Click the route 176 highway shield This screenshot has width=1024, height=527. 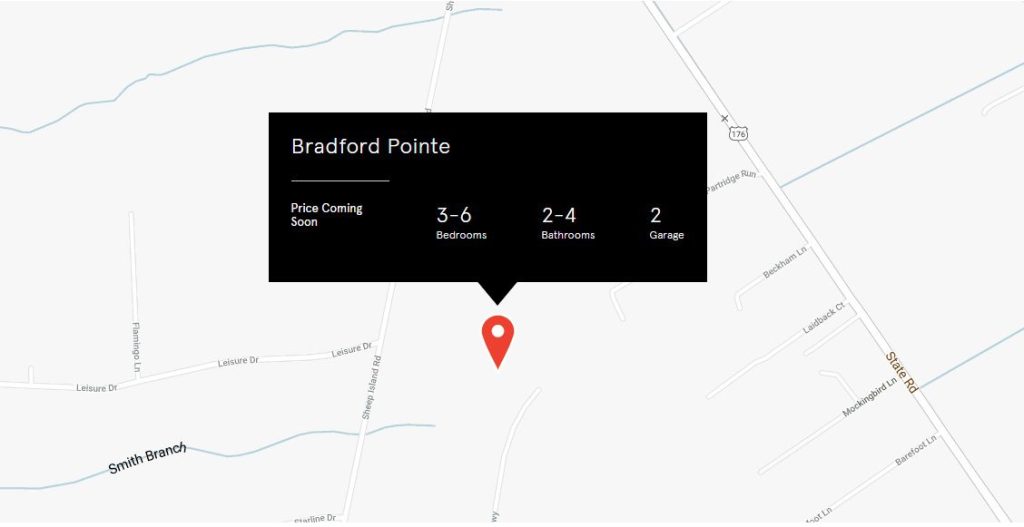tap(738, 134)
